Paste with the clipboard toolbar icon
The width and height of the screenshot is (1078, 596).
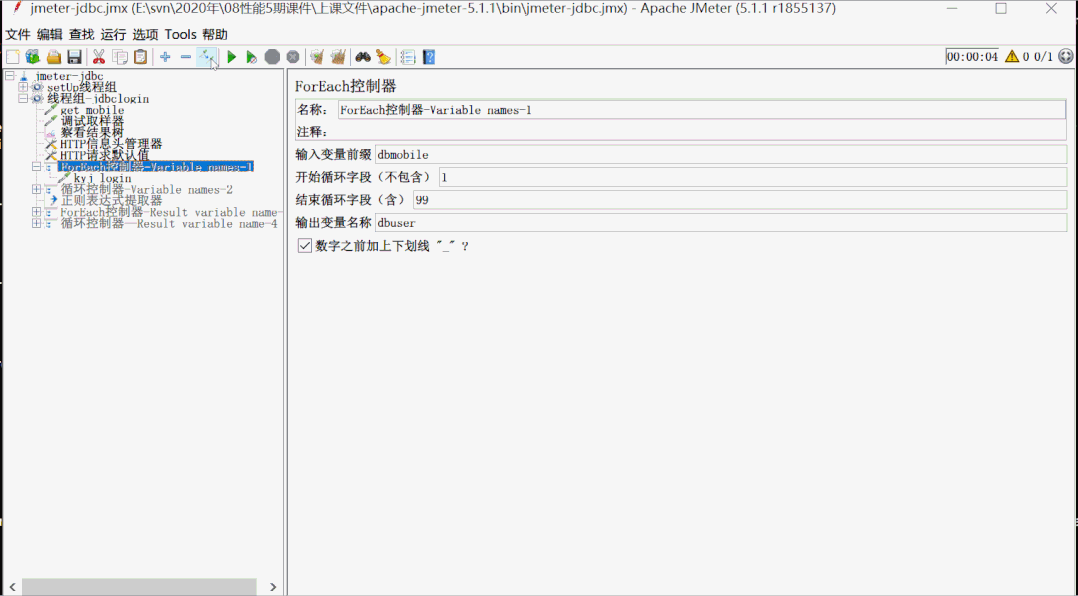point(140,57)
